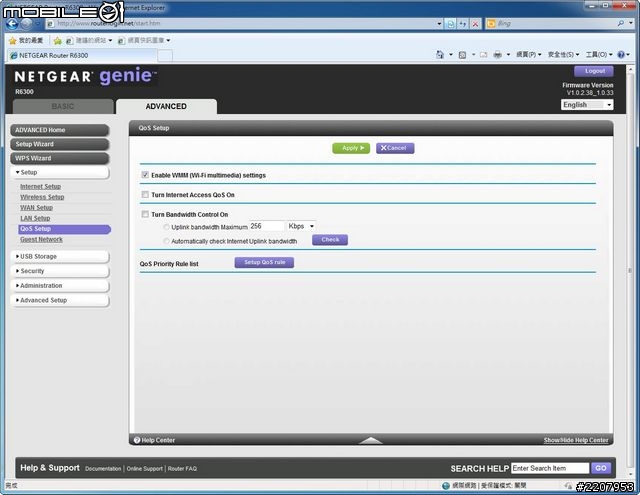The image size is (640, 495).
Task: Open the 安全性(S) Safety menu
Action: coord(563,54)
